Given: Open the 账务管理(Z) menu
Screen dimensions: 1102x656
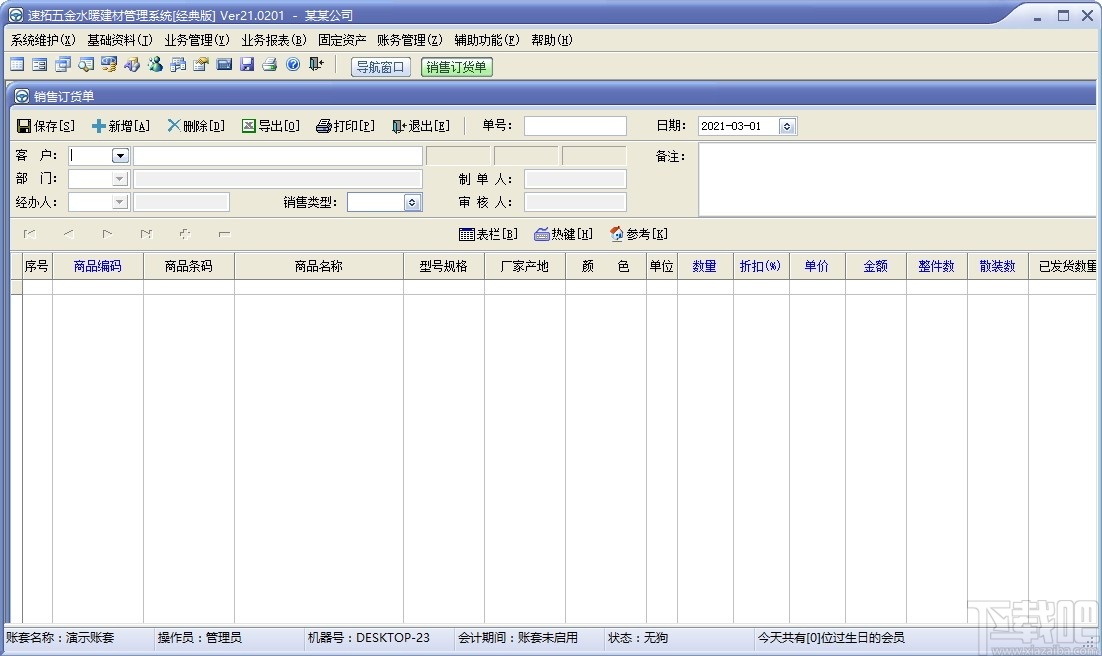Looking at the screenshot, I should coord(409,40).
